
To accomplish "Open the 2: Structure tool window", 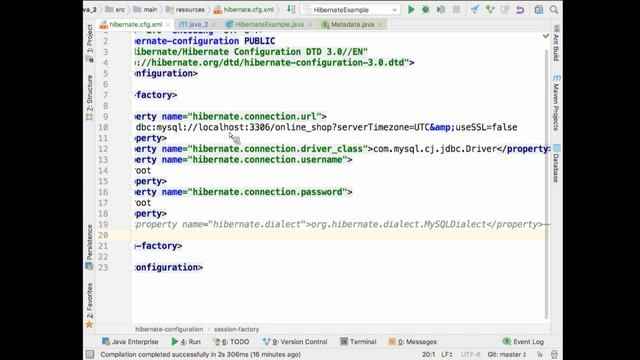I will tap(89, 97).
